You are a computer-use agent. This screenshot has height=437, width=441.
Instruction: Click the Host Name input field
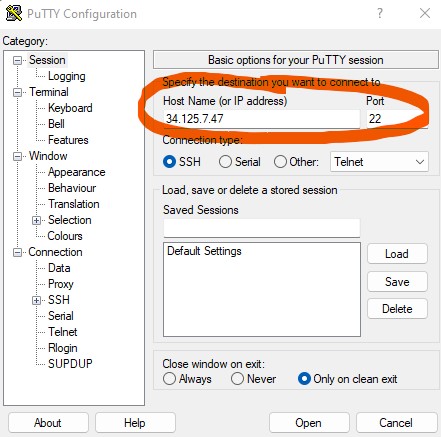[262, 119]
